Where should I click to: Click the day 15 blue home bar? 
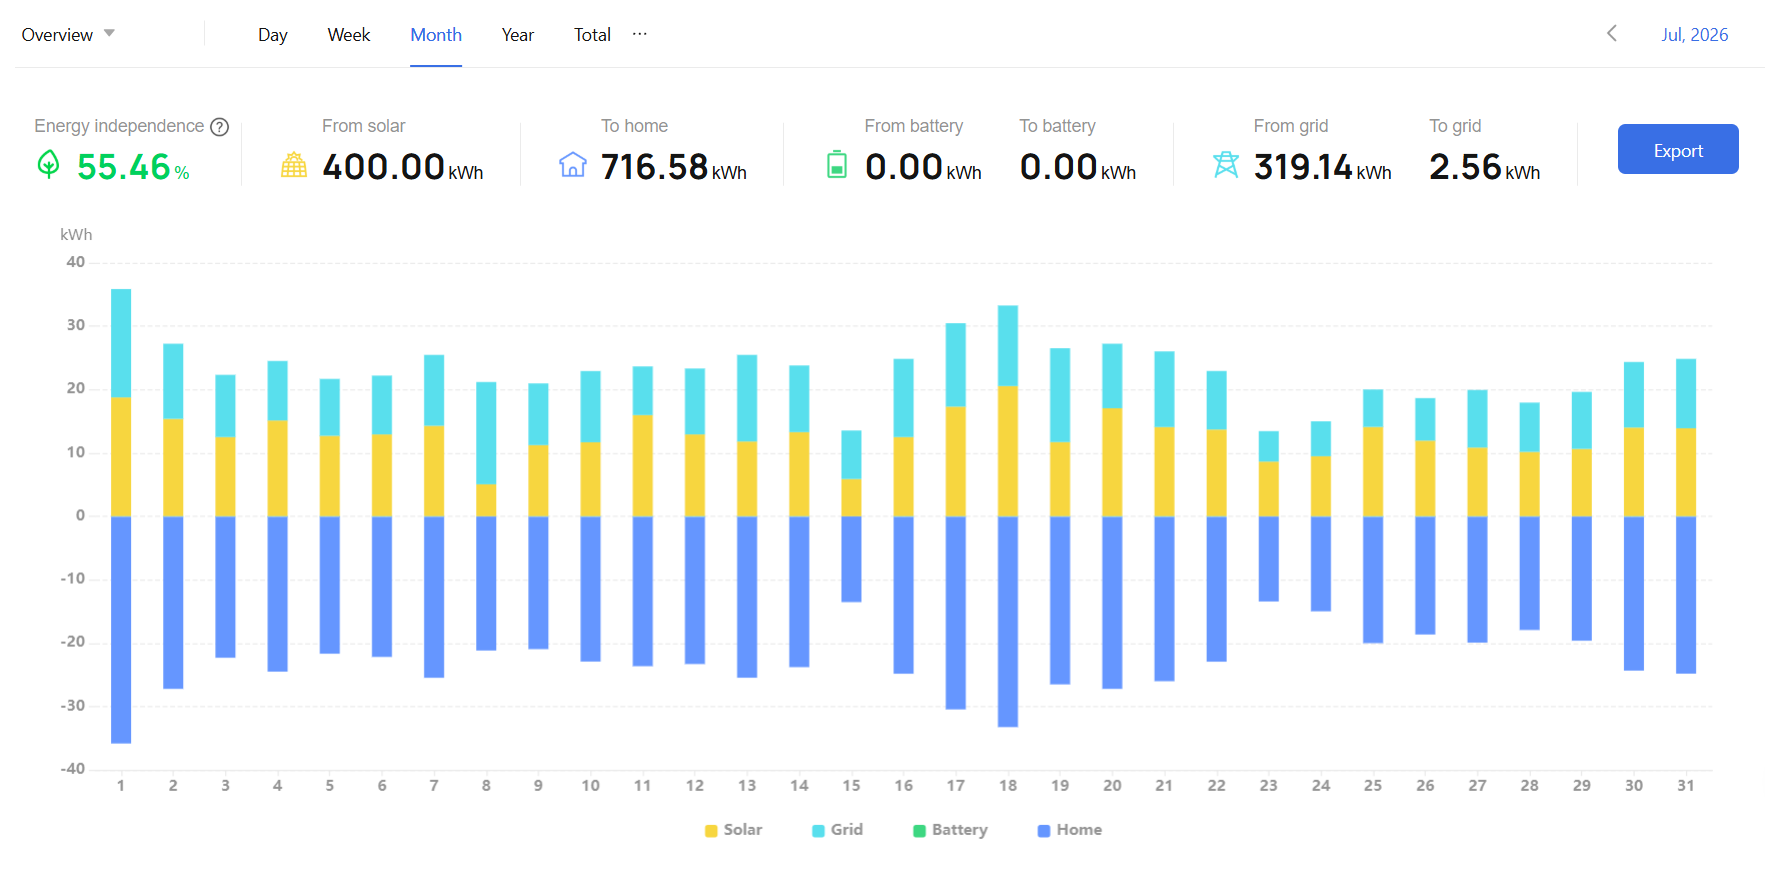pos(851,559)
